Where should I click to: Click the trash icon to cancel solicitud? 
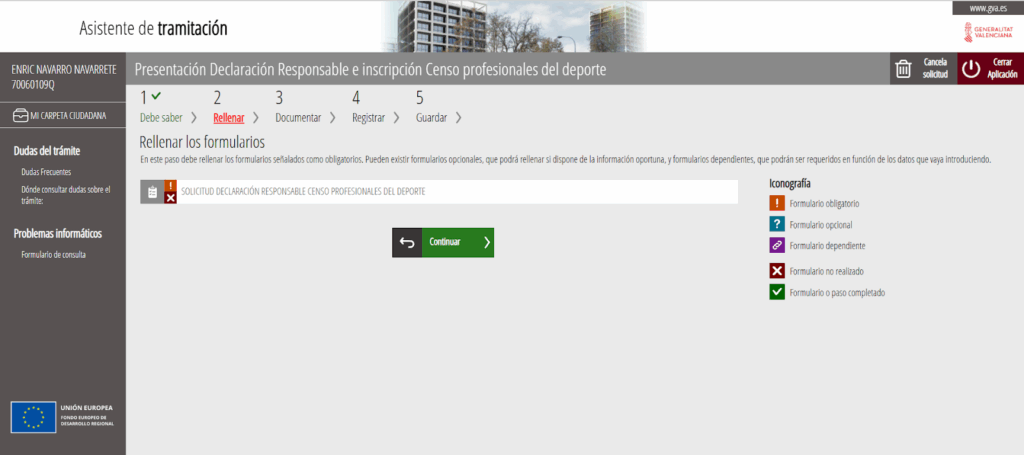(x=903, y=69)
